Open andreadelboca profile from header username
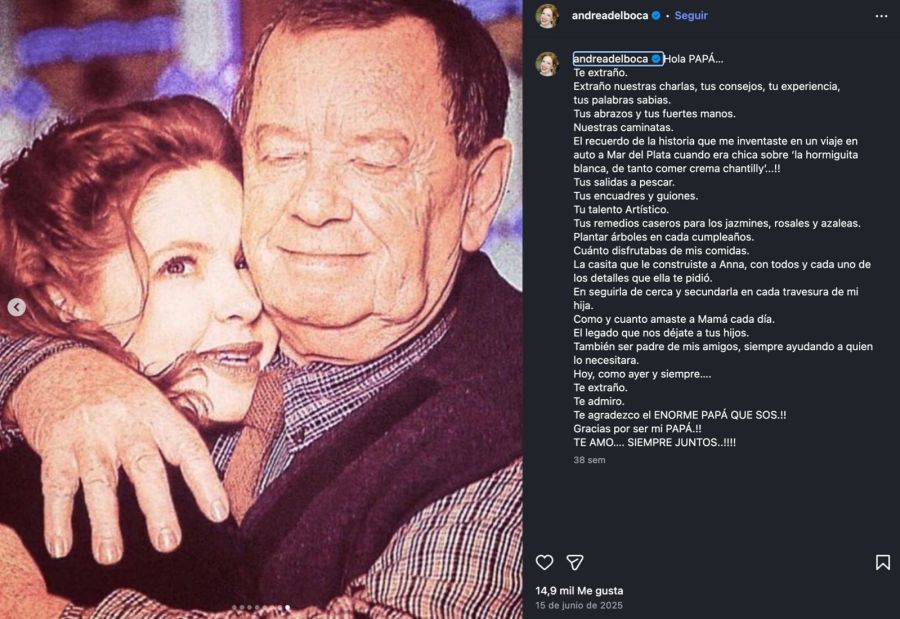 (x=610, y=16)
